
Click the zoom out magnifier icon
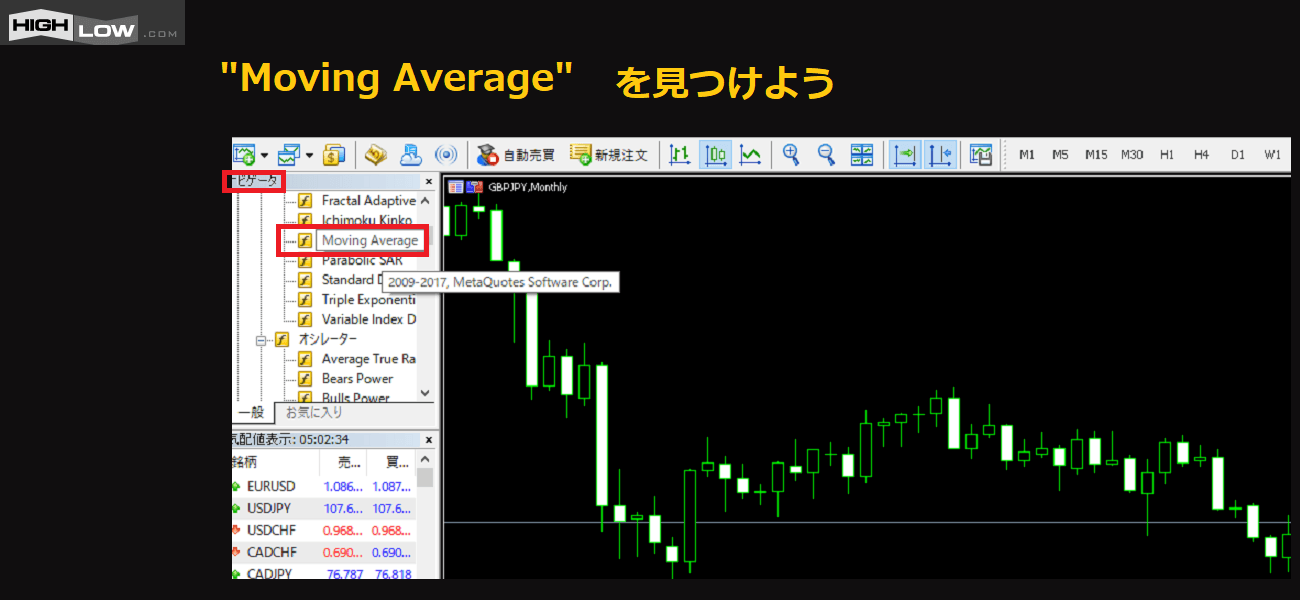pos(826,154)
